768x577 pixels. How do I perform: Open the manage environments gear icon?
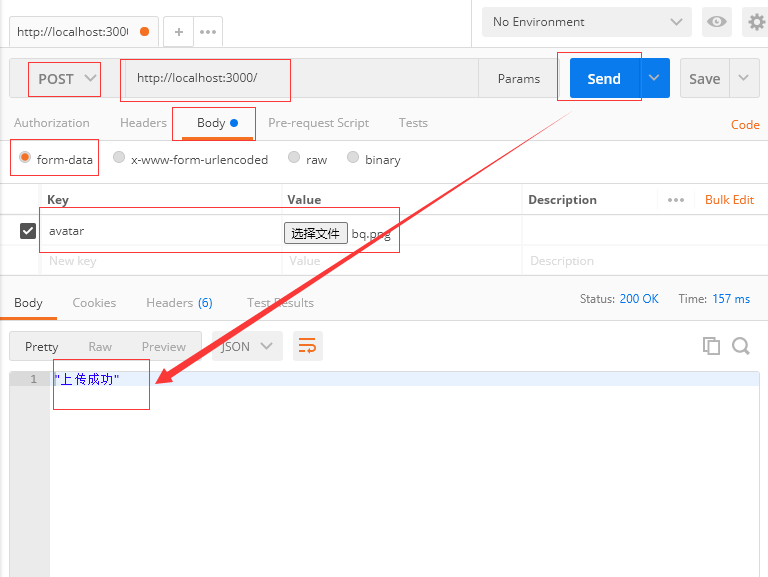756,22
